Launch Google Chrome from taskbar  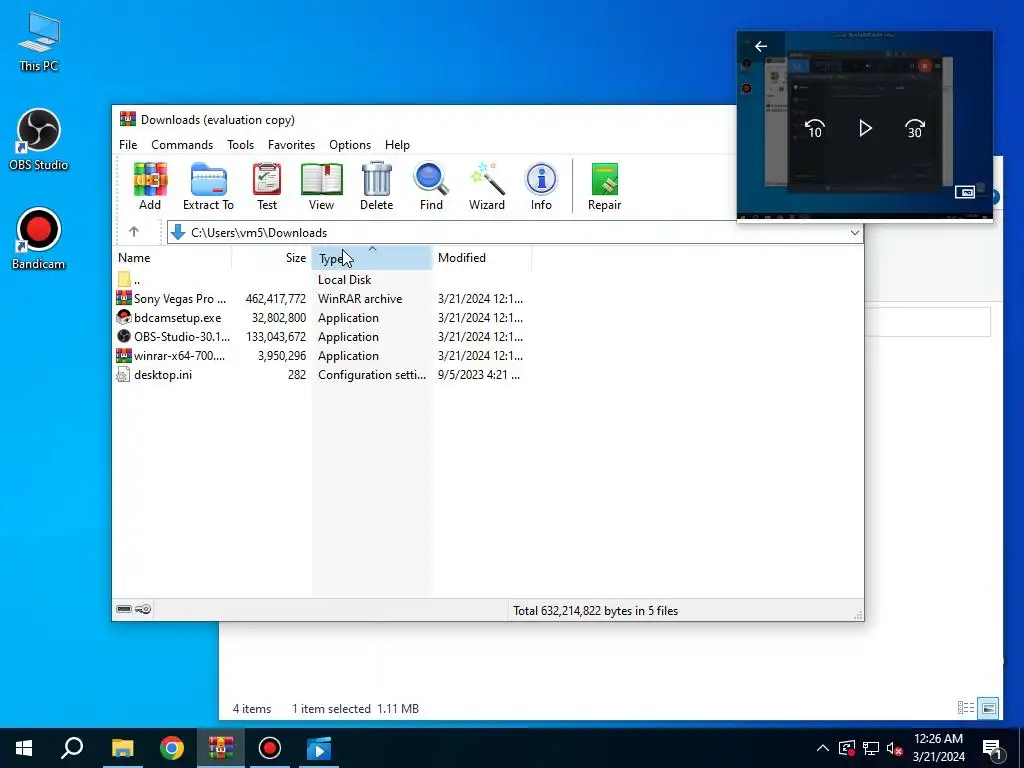tap(172, 748)
